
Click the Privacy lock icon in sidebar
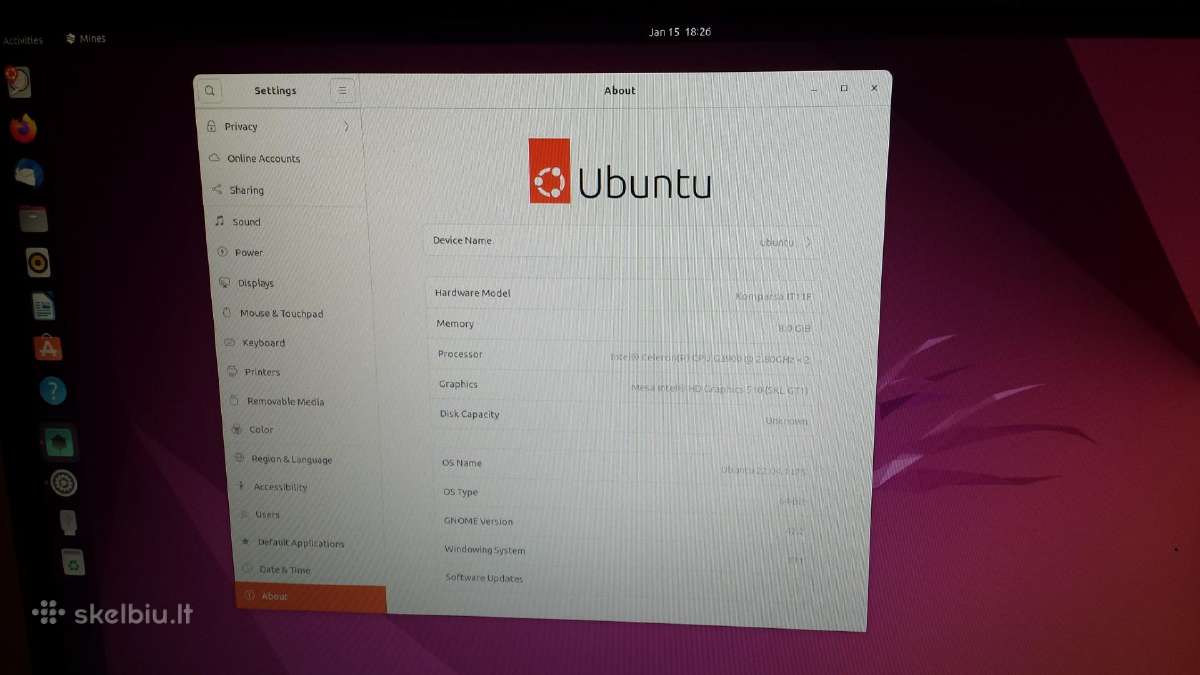[x=211, y=127]
